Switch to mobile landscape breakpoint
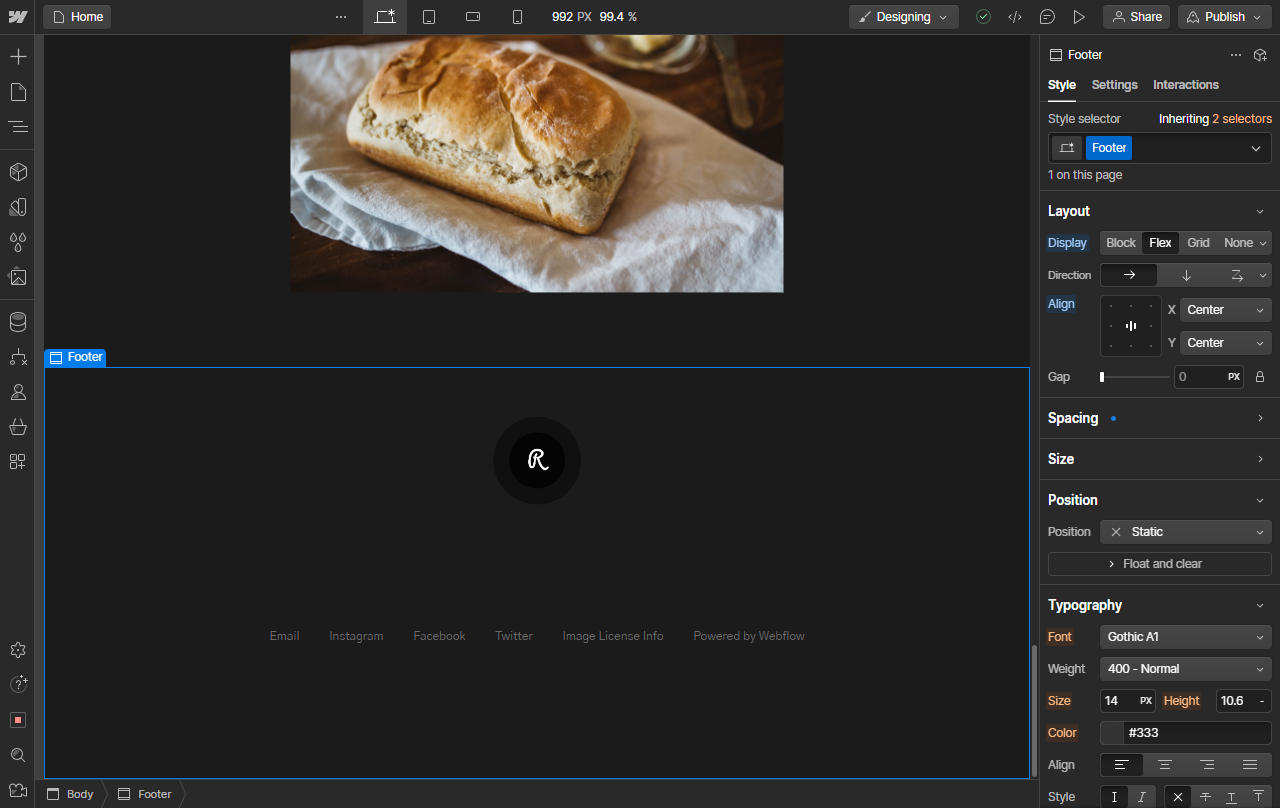This screenshot has height=808, width=1280. (x=474, y=17)
